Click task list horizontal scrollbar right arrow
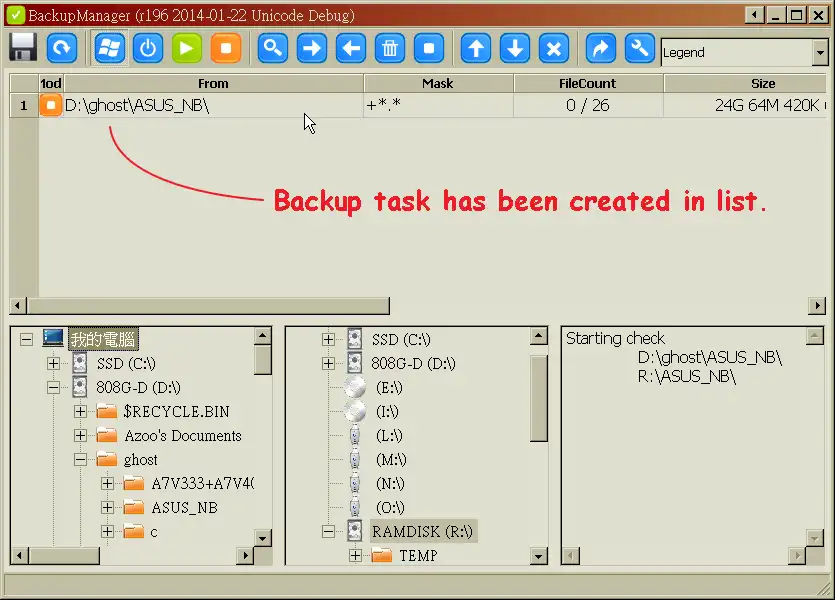The width and height of the screenshot is (835, 600). coord(817,306)
